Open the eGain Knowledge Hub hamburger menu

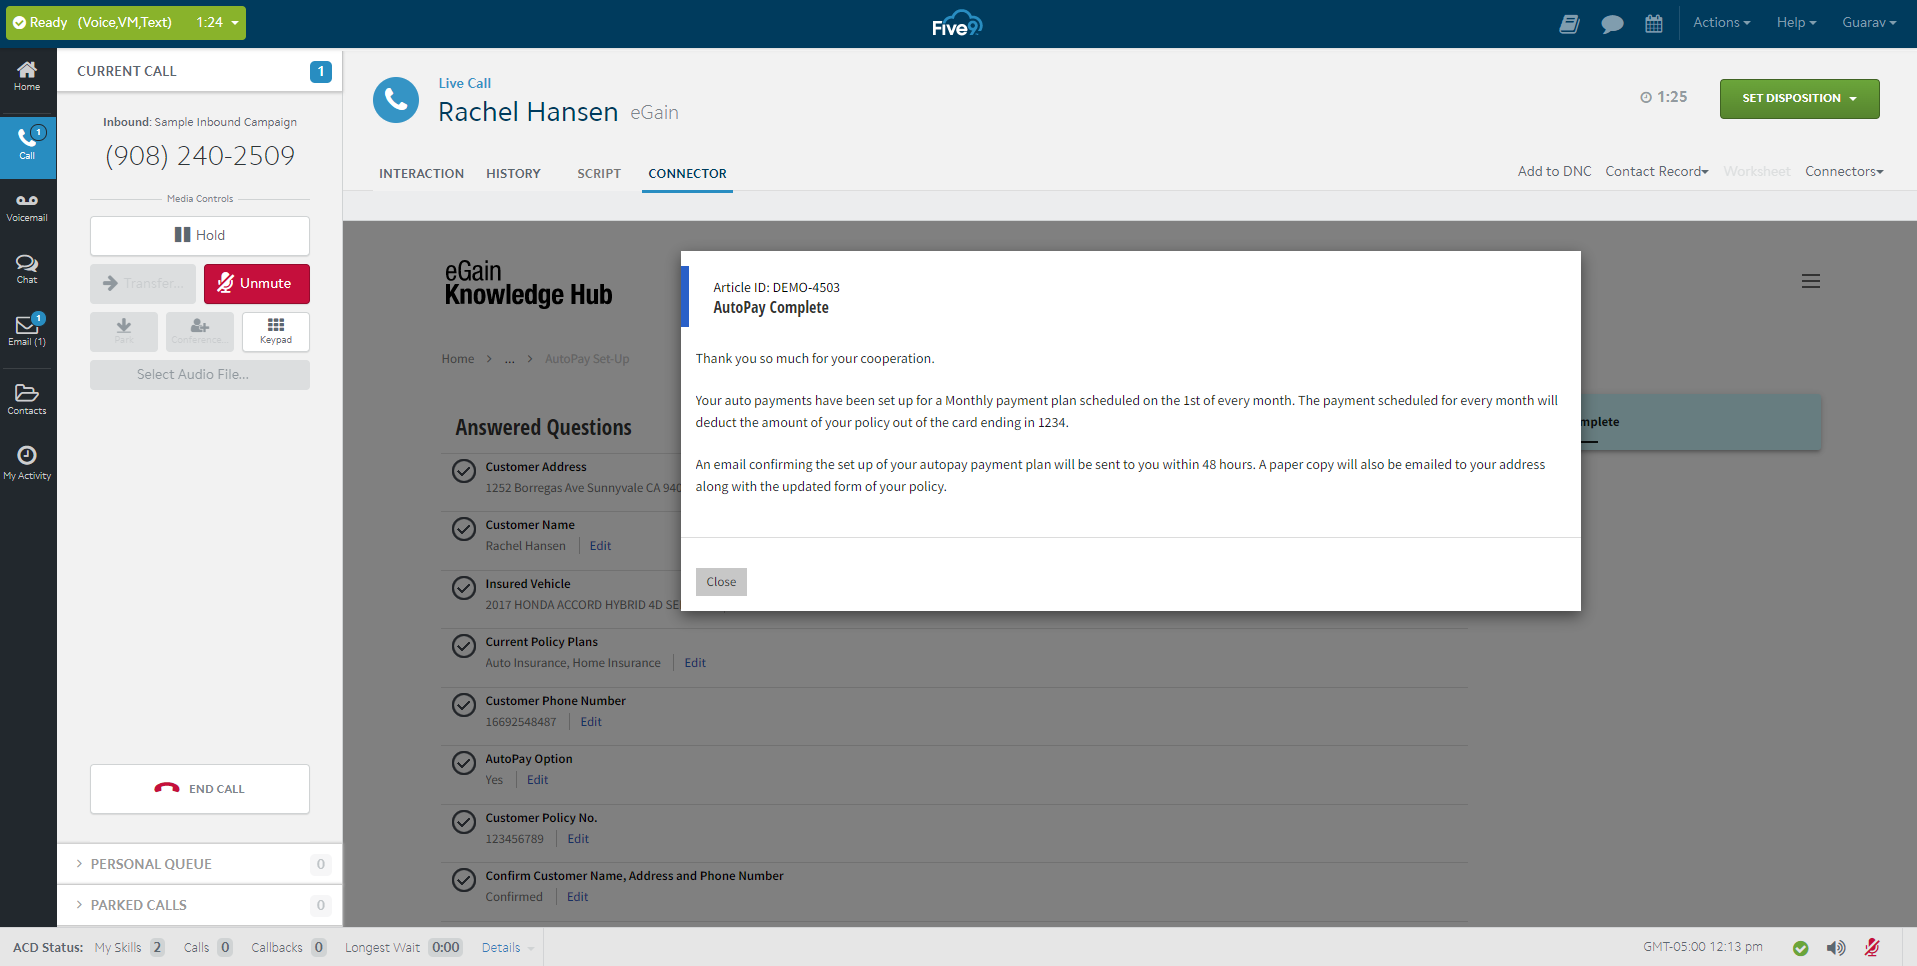1810,281
